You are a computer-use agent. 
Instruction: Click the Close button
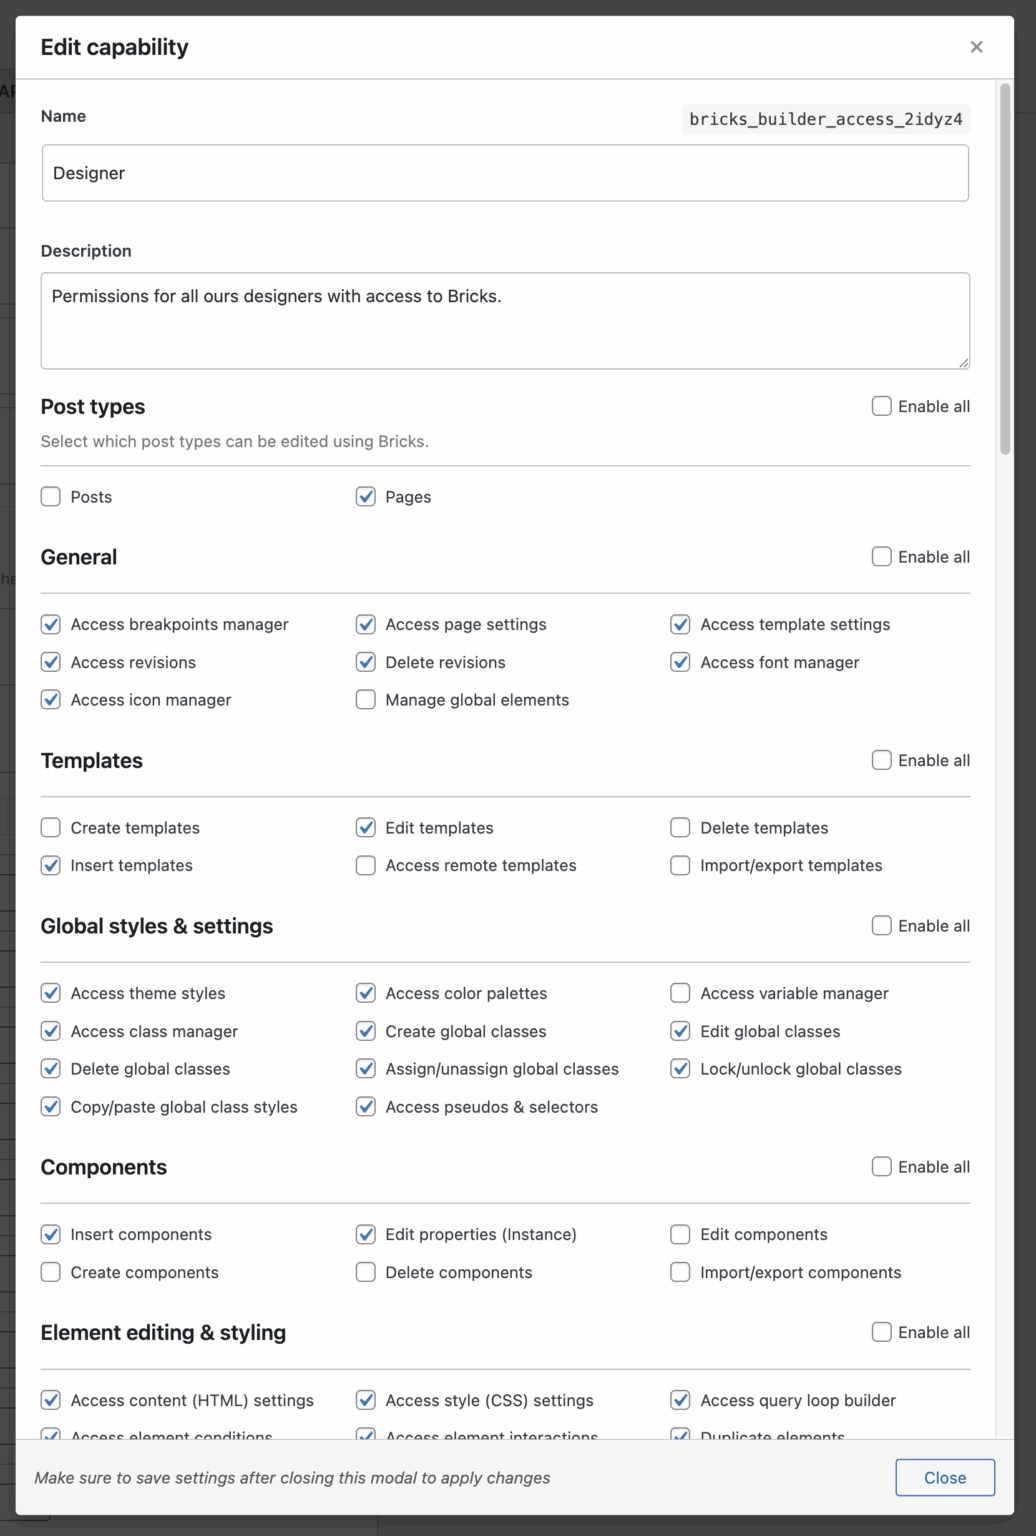(x=944, y=1477)
